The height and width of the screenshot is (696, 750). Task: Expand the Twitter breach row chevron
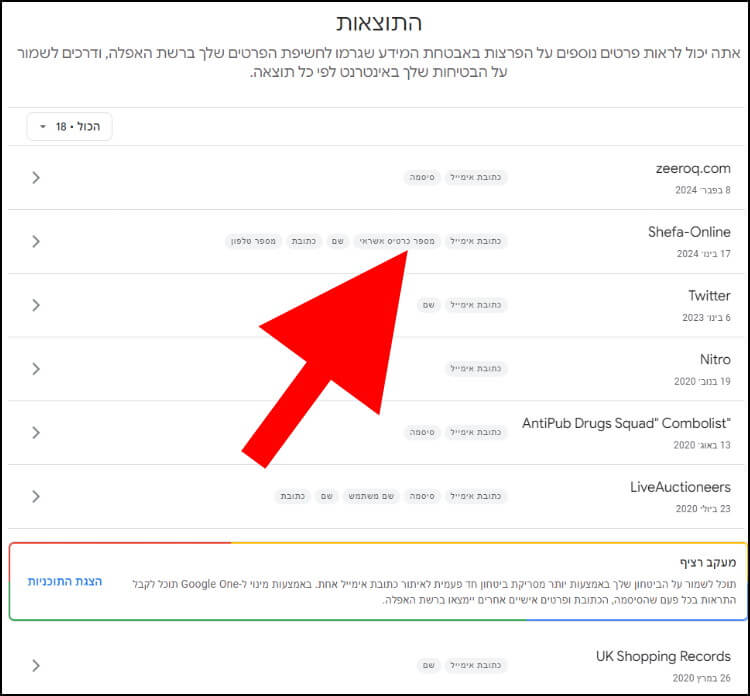[36, 305]
